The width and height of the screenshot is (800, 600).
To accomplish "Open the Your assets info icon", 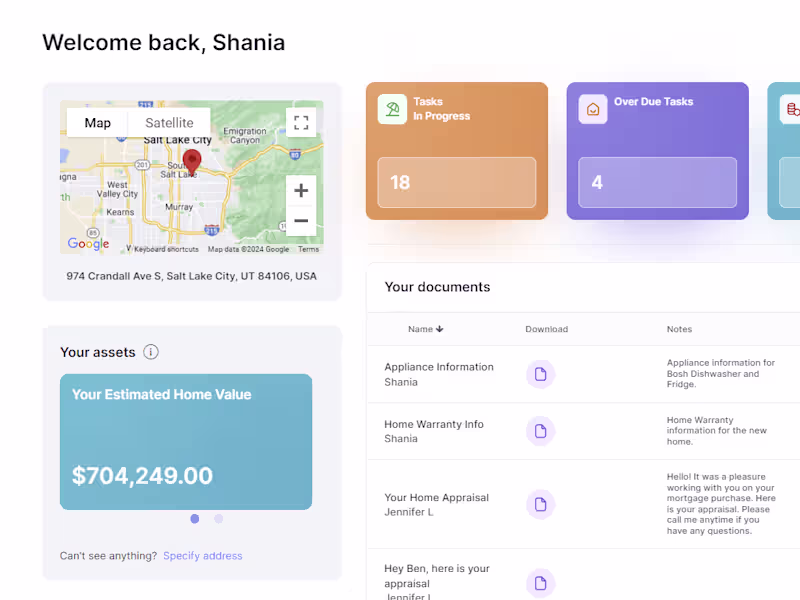I will coord(151,352).
